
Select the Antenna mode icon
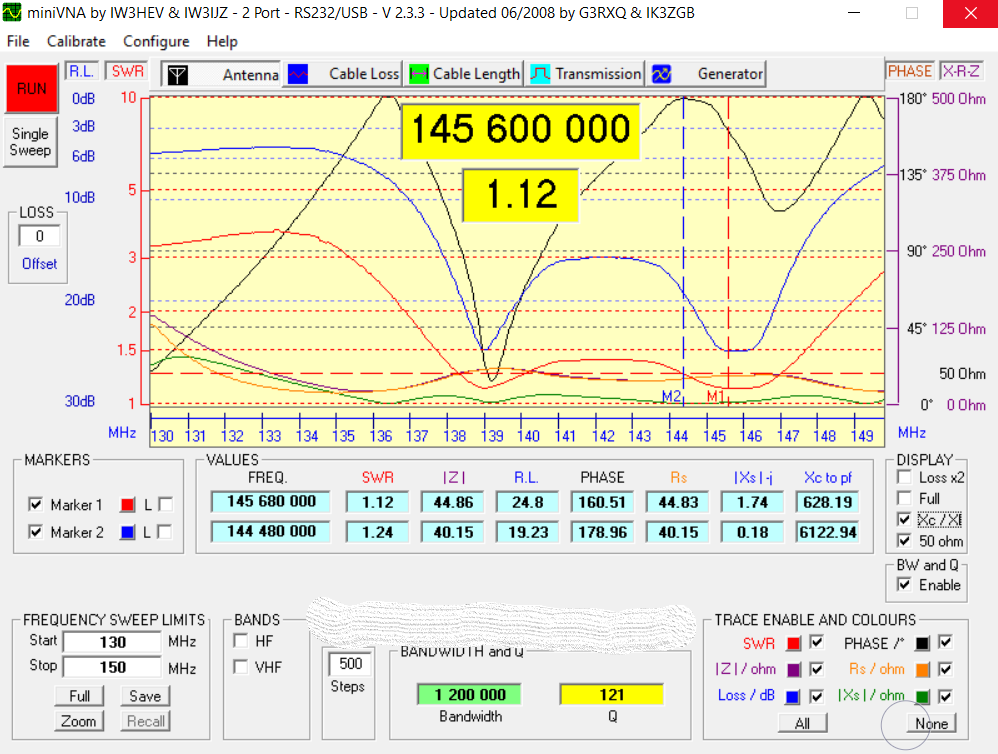tap(177, 74)
